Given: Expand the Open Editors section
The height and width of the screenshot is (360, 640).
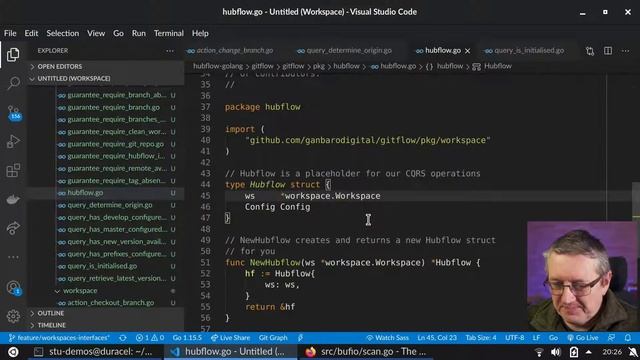Looking at the screenshot, I should [105, 66].
